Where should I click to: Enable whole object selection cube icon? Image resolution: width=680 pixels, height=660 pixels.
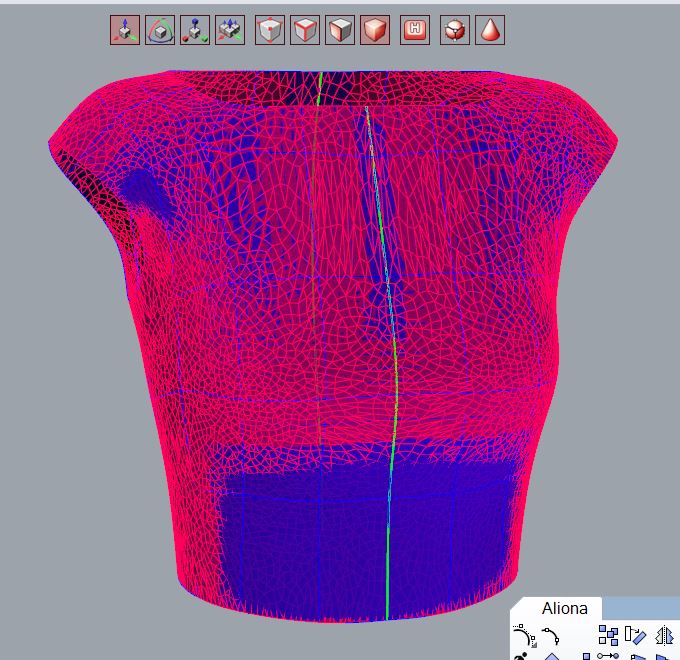(375, 30)
